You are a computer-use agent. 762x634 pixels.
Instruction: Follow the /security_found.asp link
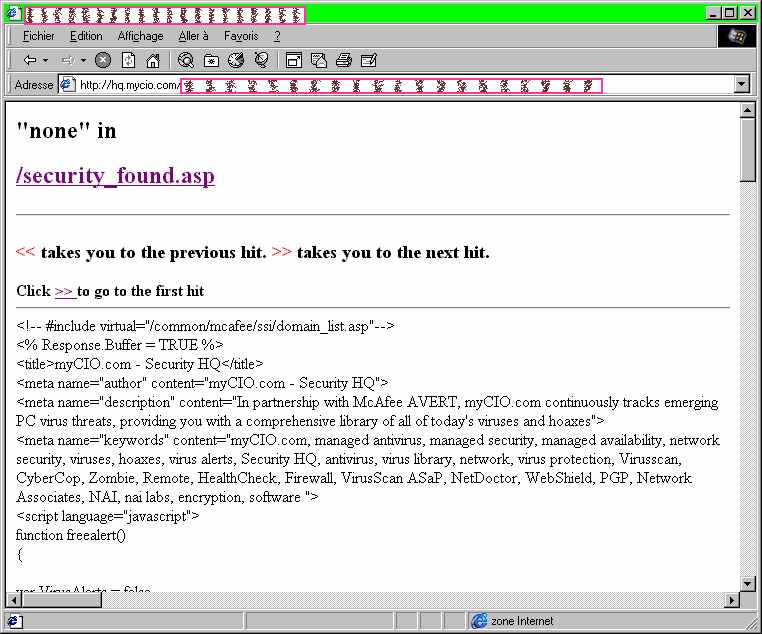click(115, 175)
